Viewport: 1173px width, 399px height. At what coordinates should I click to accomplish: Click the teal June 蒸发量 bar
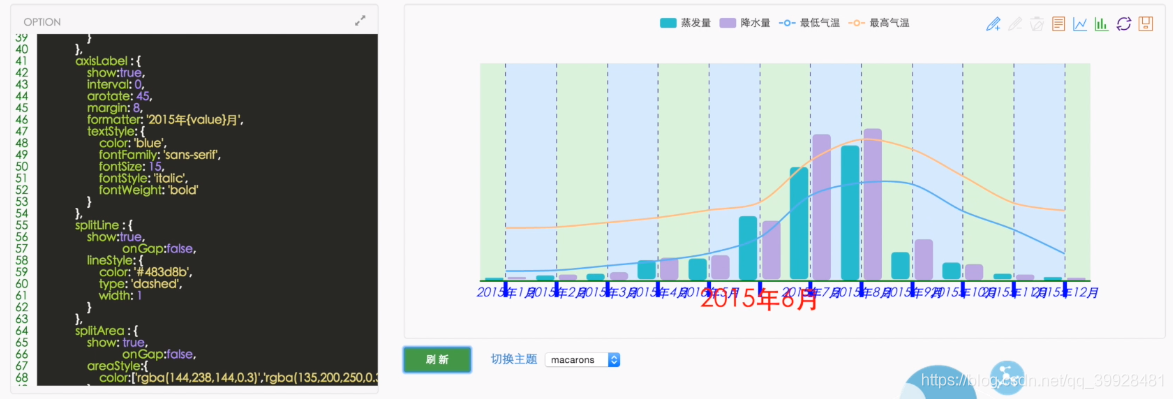pos(748,249)
